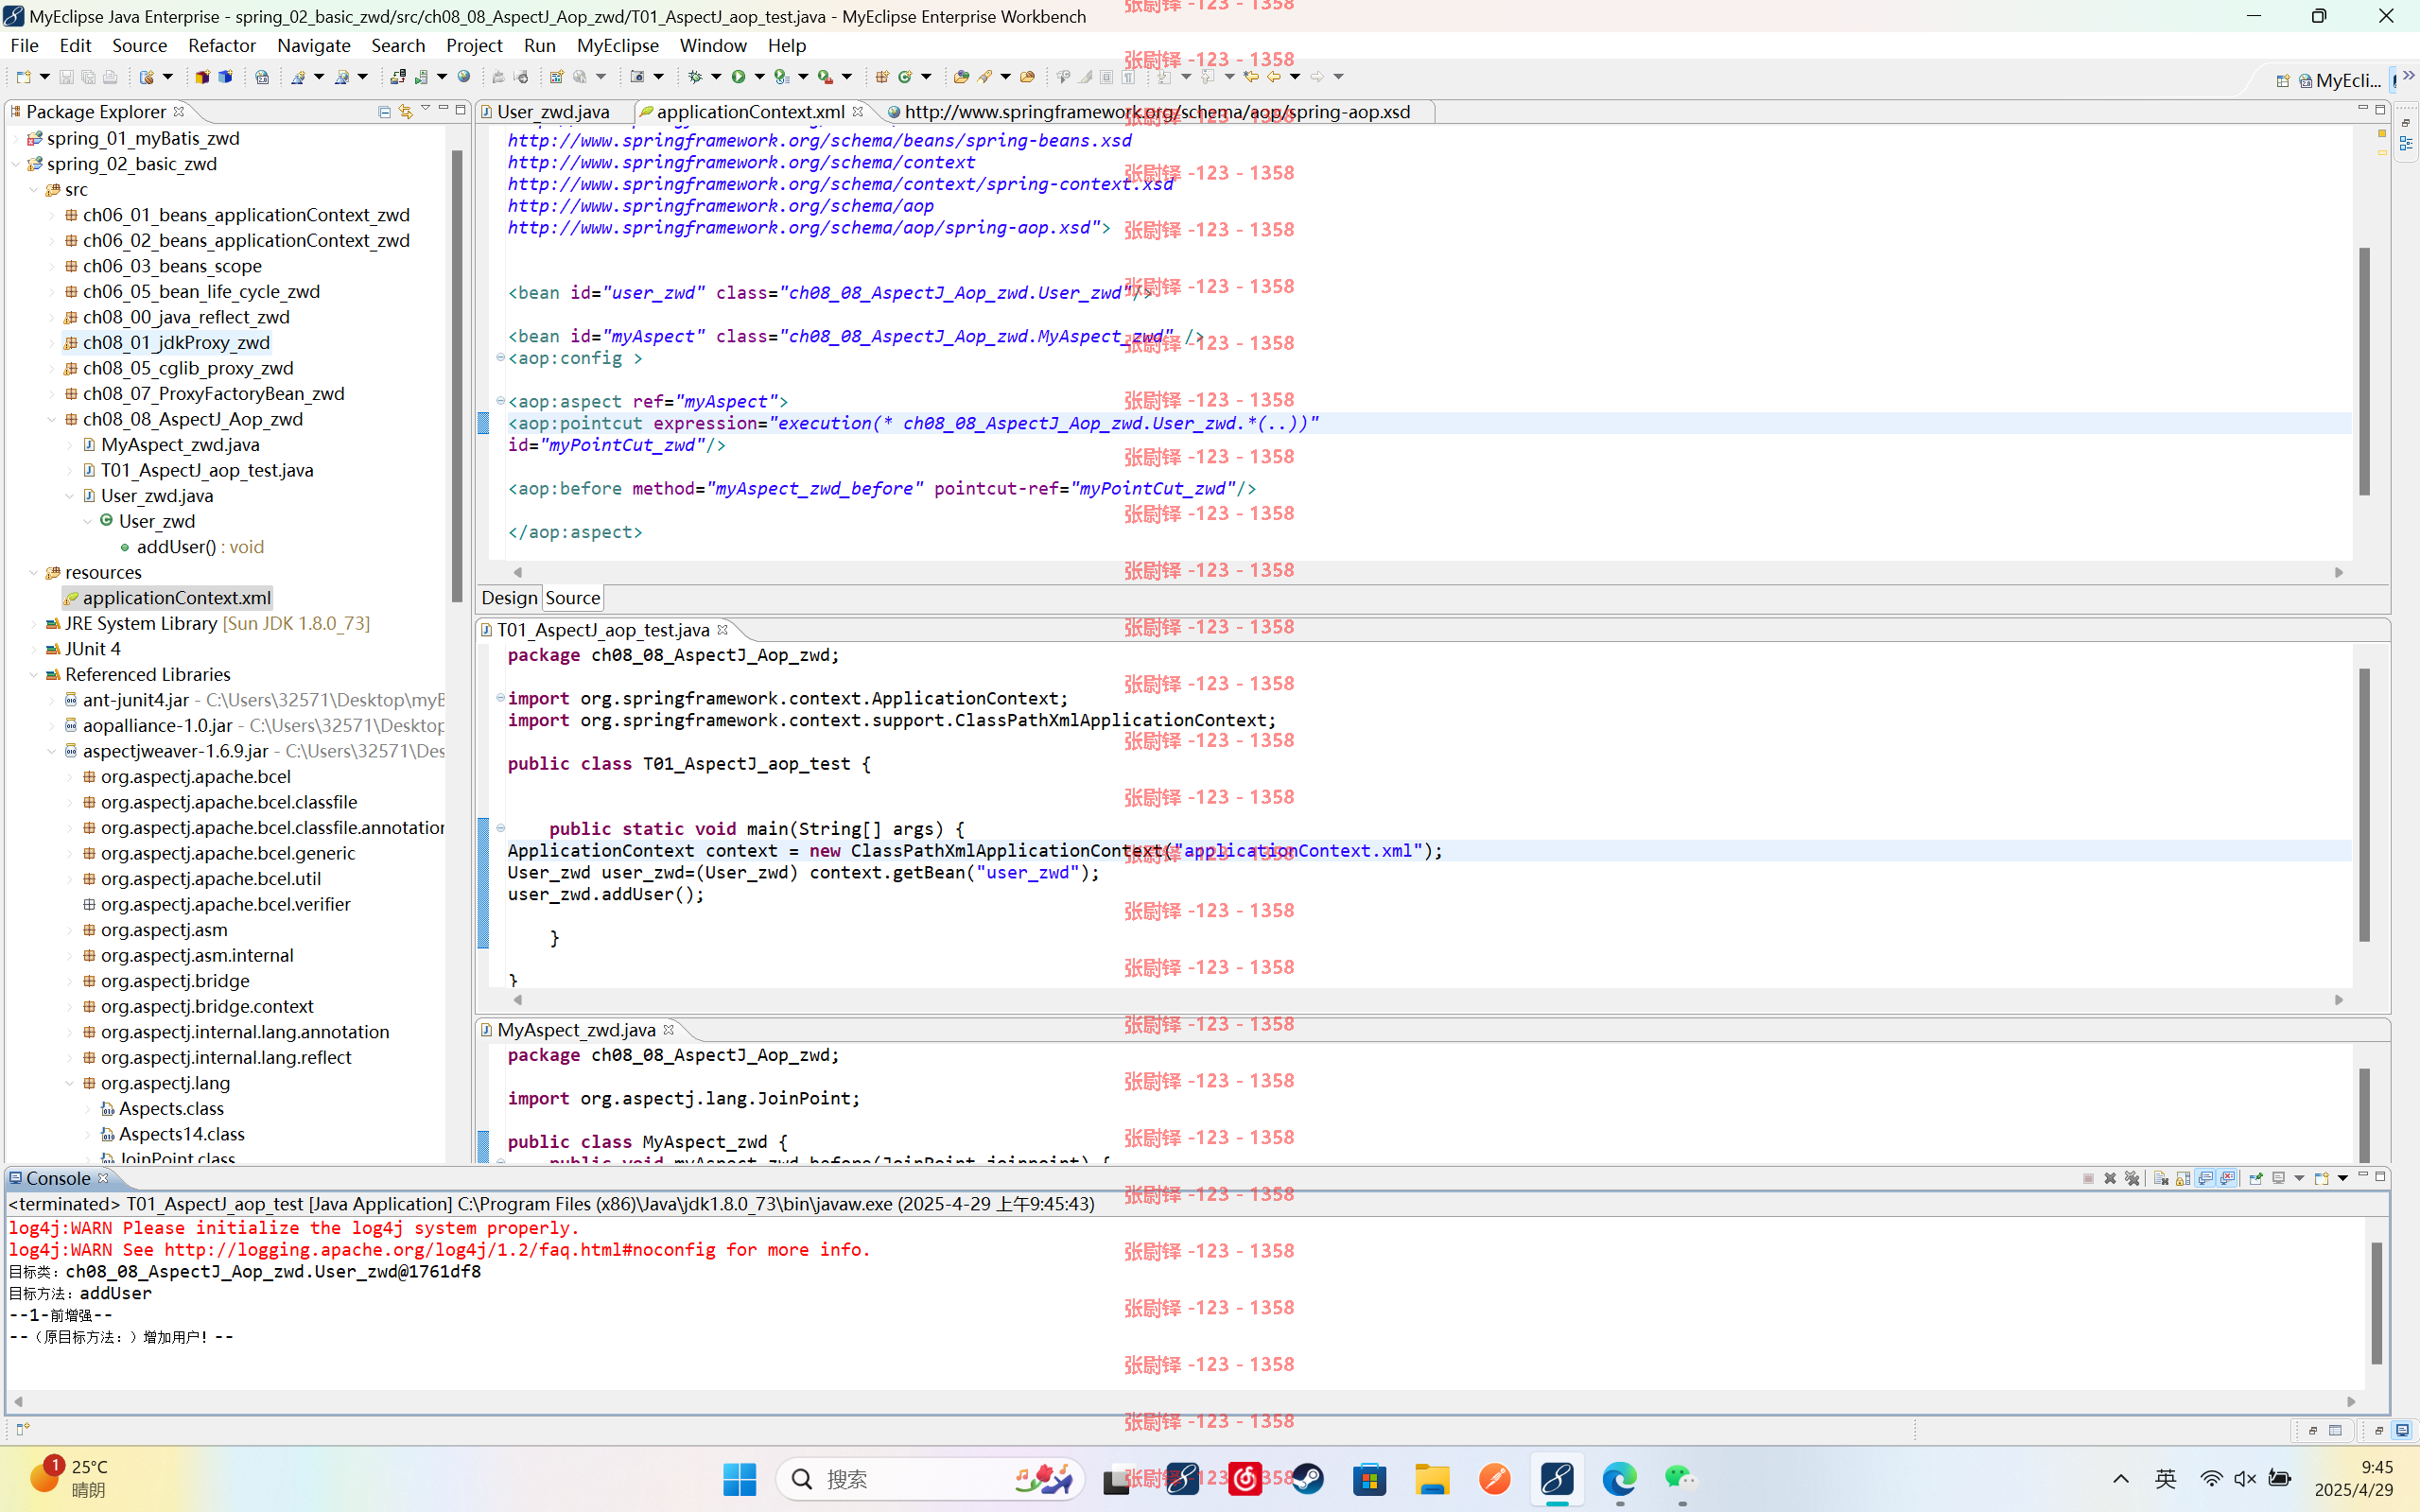Open the MyEclipse menu
The image size is (2420, 1512).
(x=618, y=45)
